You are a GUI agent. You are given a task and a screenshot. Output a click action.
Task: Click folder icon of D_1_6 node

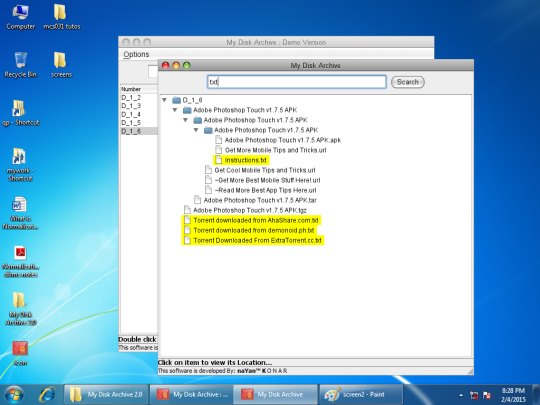(177, 100)
